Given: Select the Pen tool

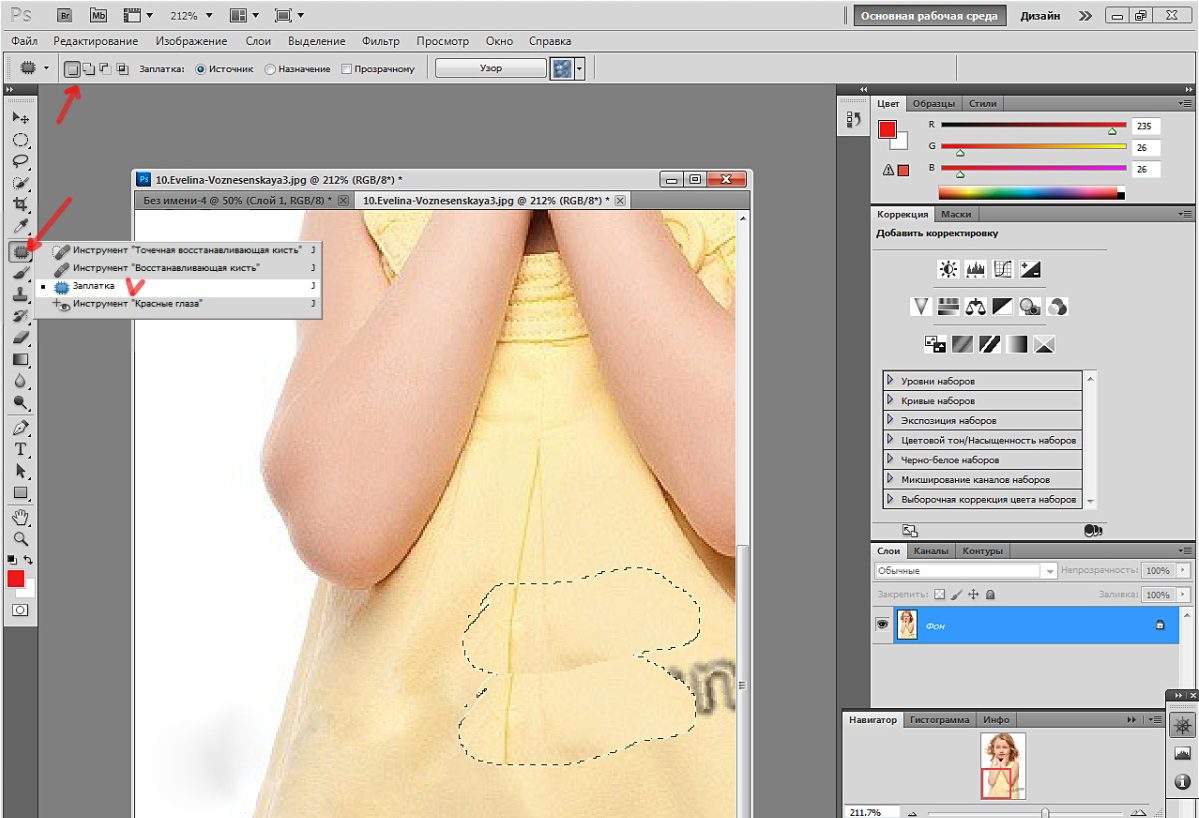Looking at the screenshot, I should 21,427.
